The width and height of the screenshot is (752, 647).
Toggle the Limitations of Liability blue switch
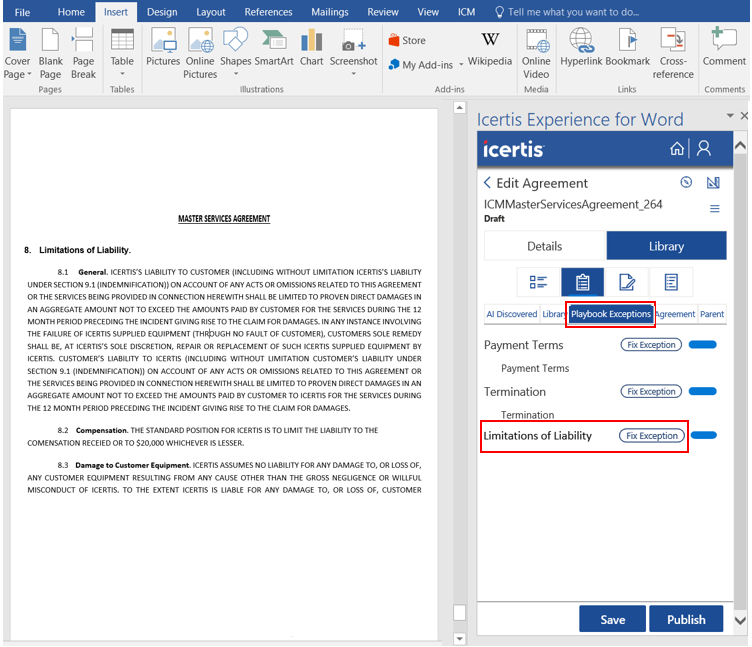(704, 436)
